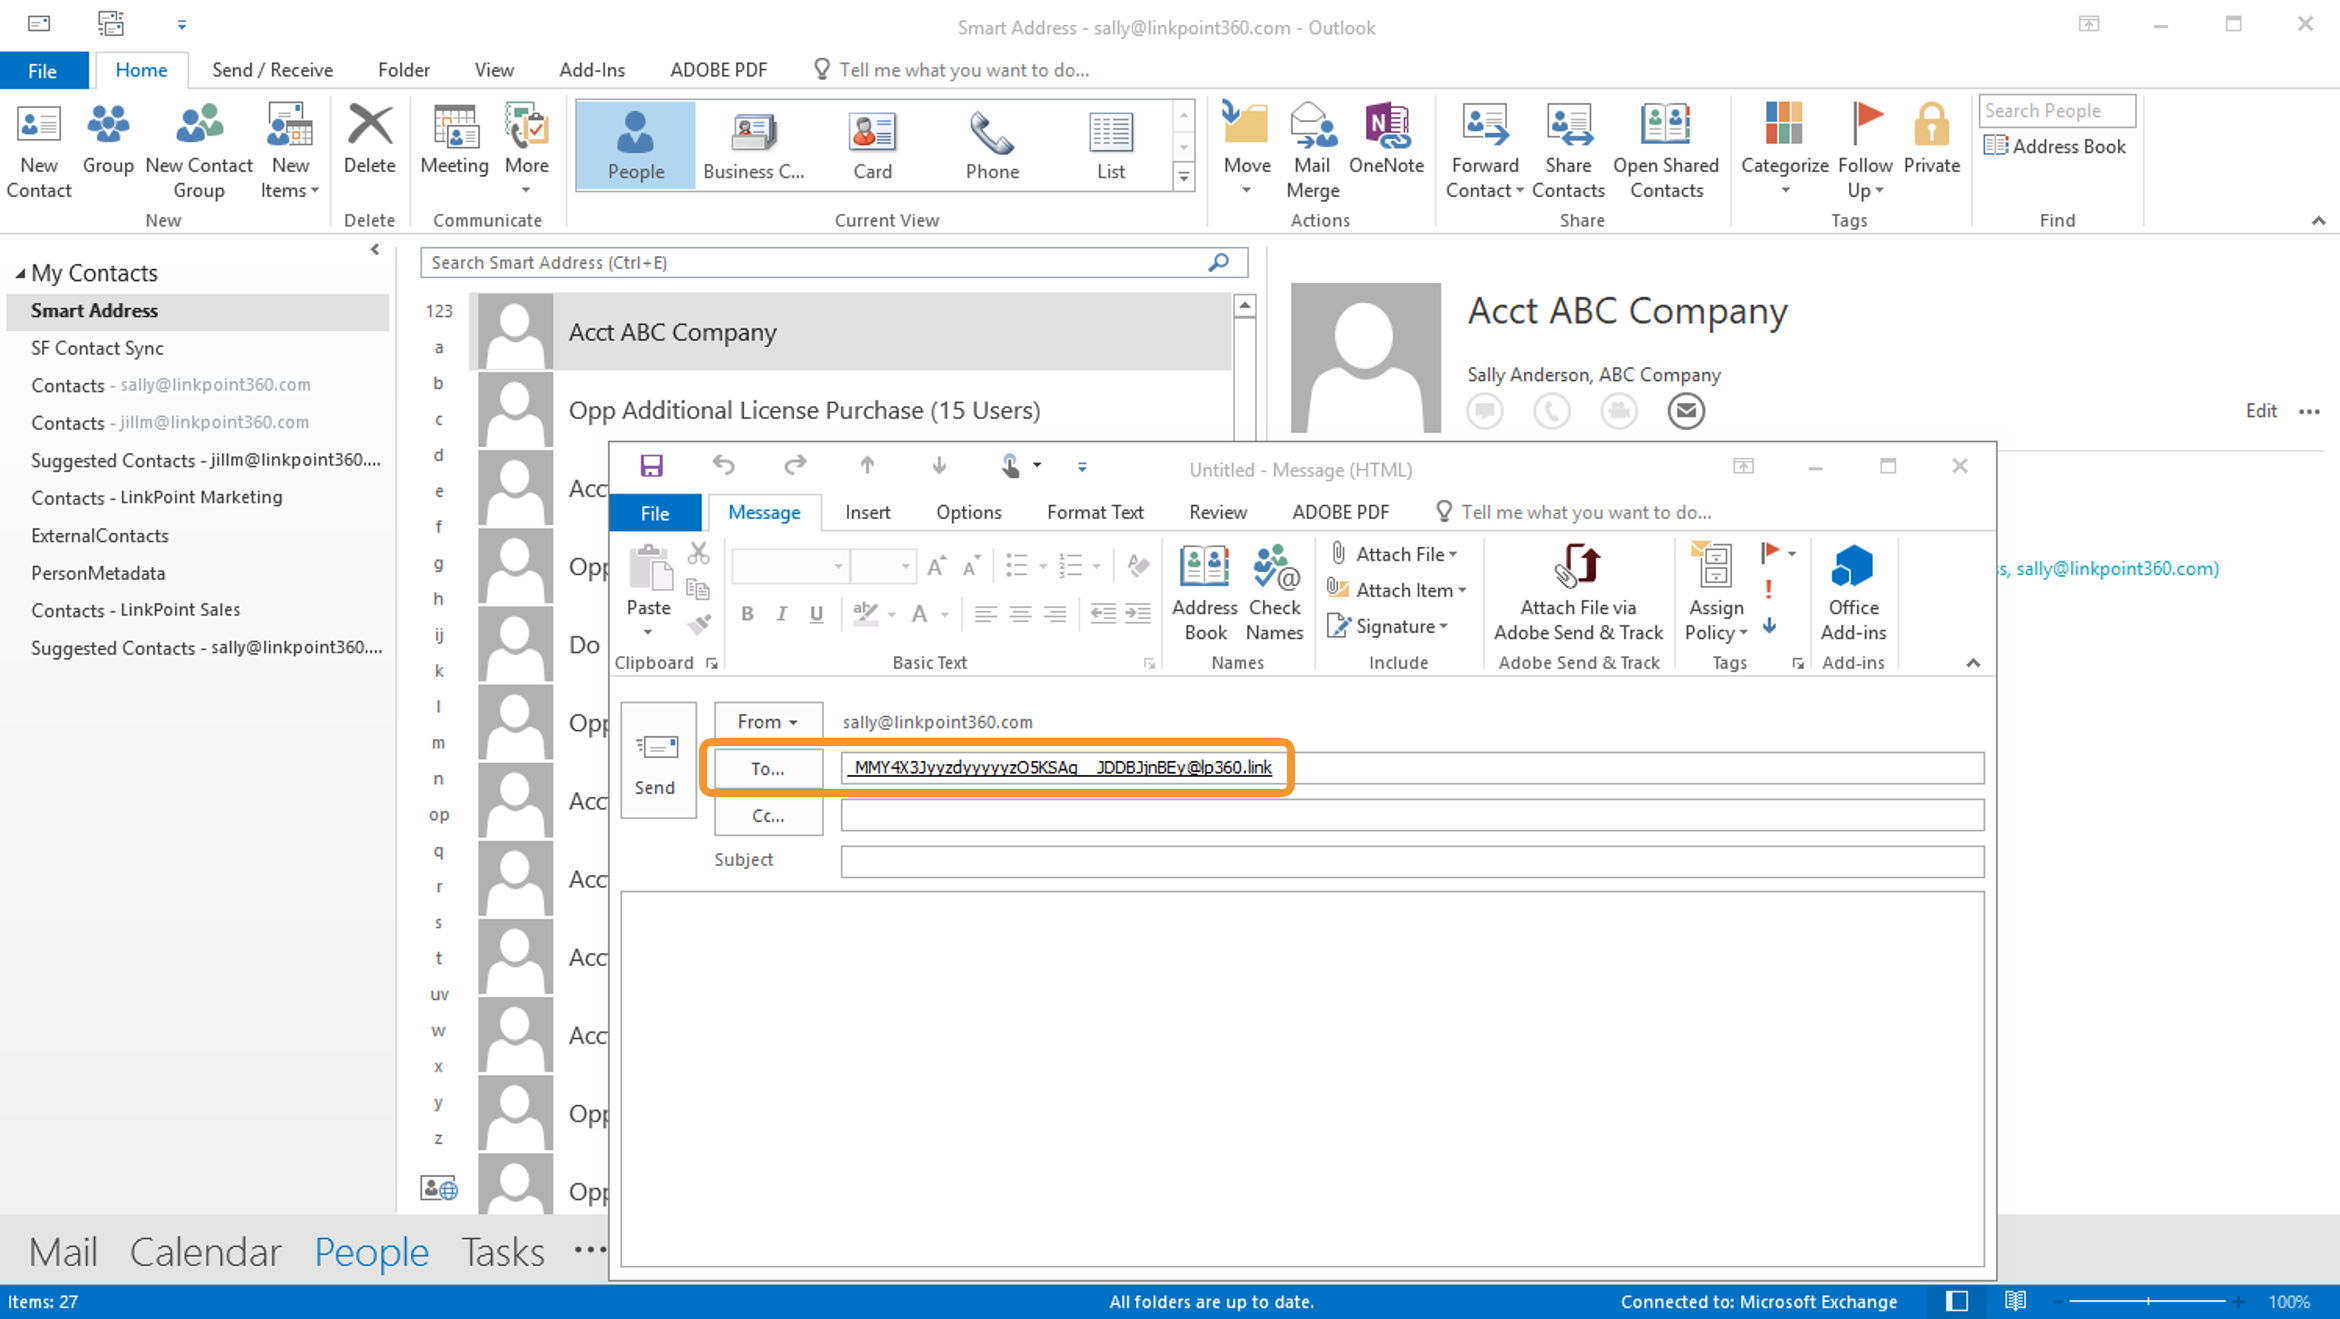Toggle Italic formatting in message
The height and width of the screenshot is (1319, 2340).
(781, 614)
